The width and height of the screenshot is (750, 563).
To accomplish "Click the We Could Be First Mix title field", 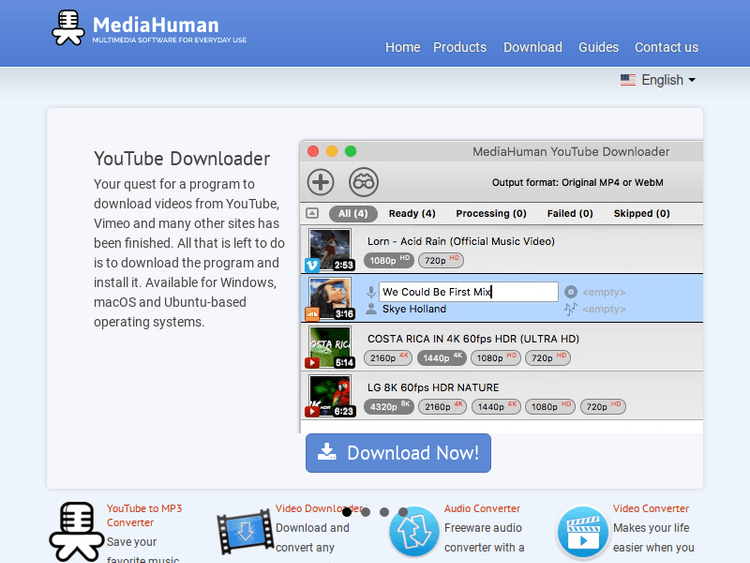I will pos(468,292).
